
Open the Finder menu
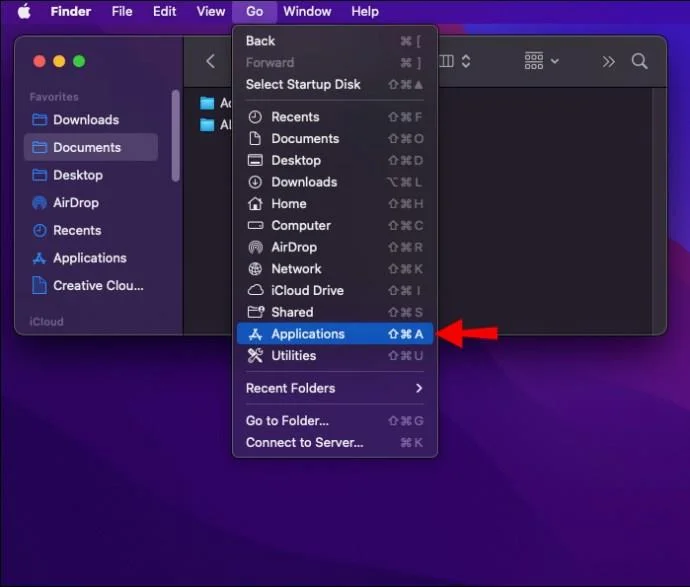tap(70, 11)
